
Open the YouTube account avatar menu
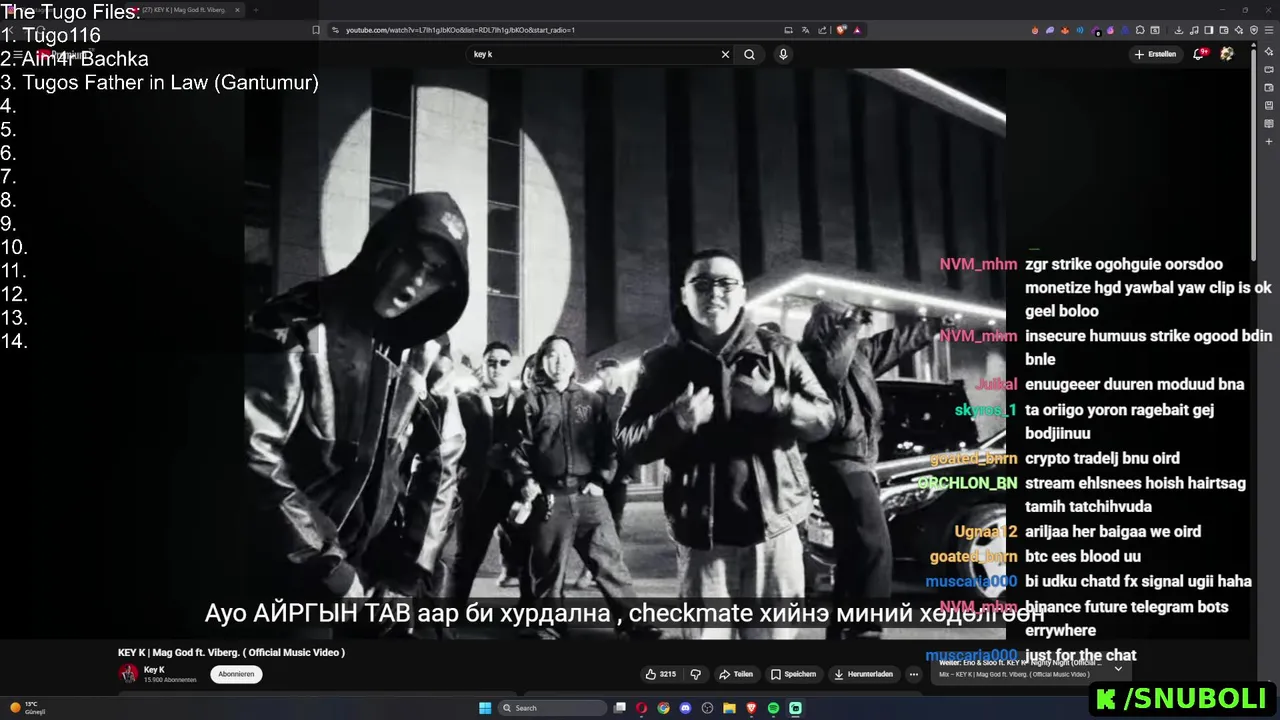pos(1227,54)
